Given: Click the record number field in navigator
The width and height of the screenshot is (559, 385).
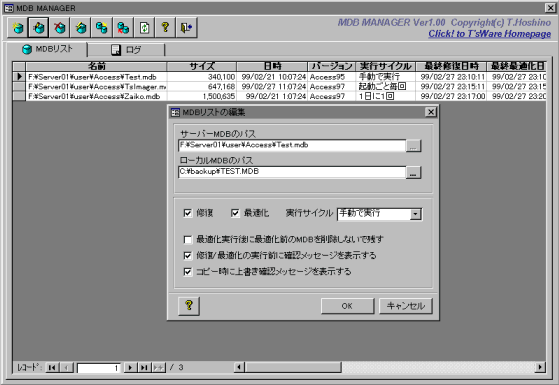Looking at the screenshot, I should [x=99, y=368].
